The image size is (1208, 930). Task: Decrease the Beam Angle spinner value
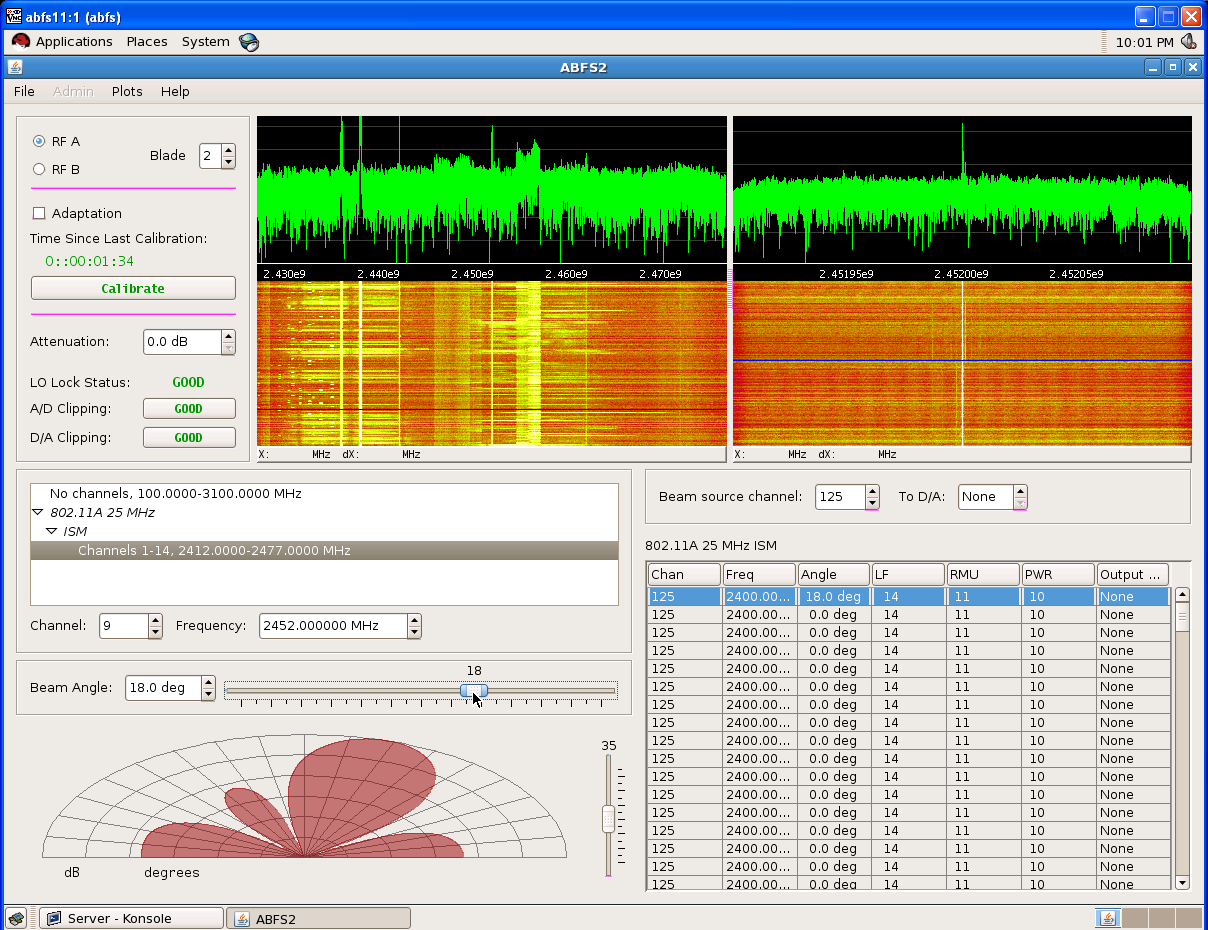click(x=208, y=694)
